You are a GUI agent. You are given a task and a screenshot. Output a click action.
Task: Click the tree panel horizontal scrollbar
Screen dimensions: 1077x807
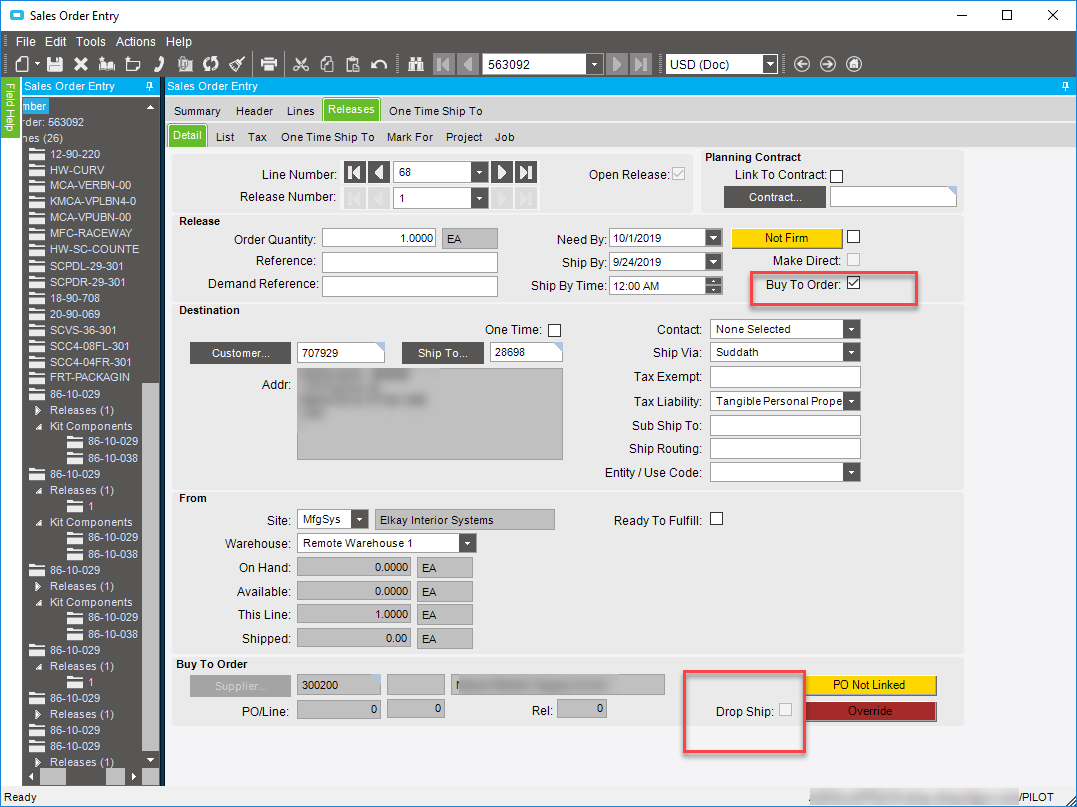coord(82,776)
